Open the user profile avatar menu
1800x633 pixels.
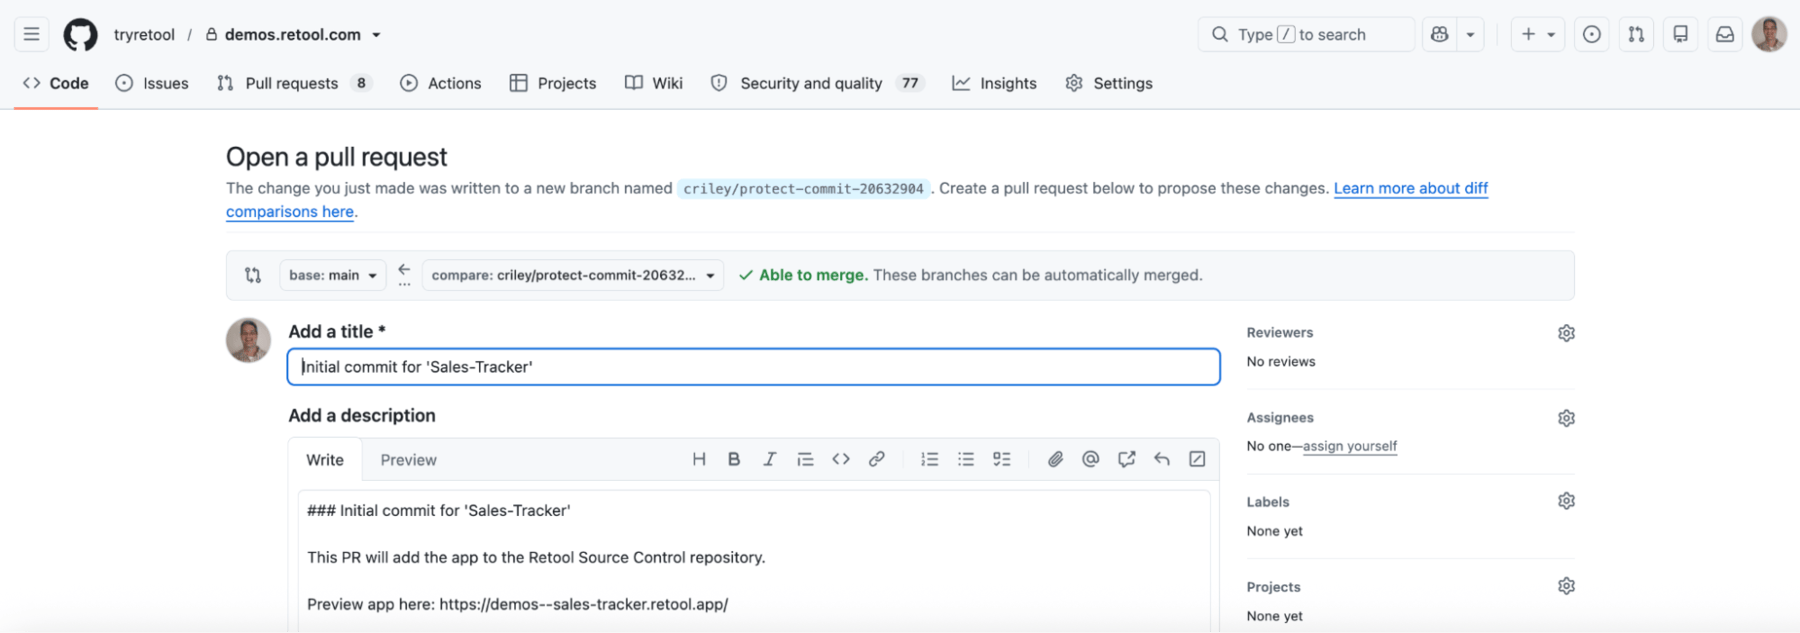click(1769, 34)
